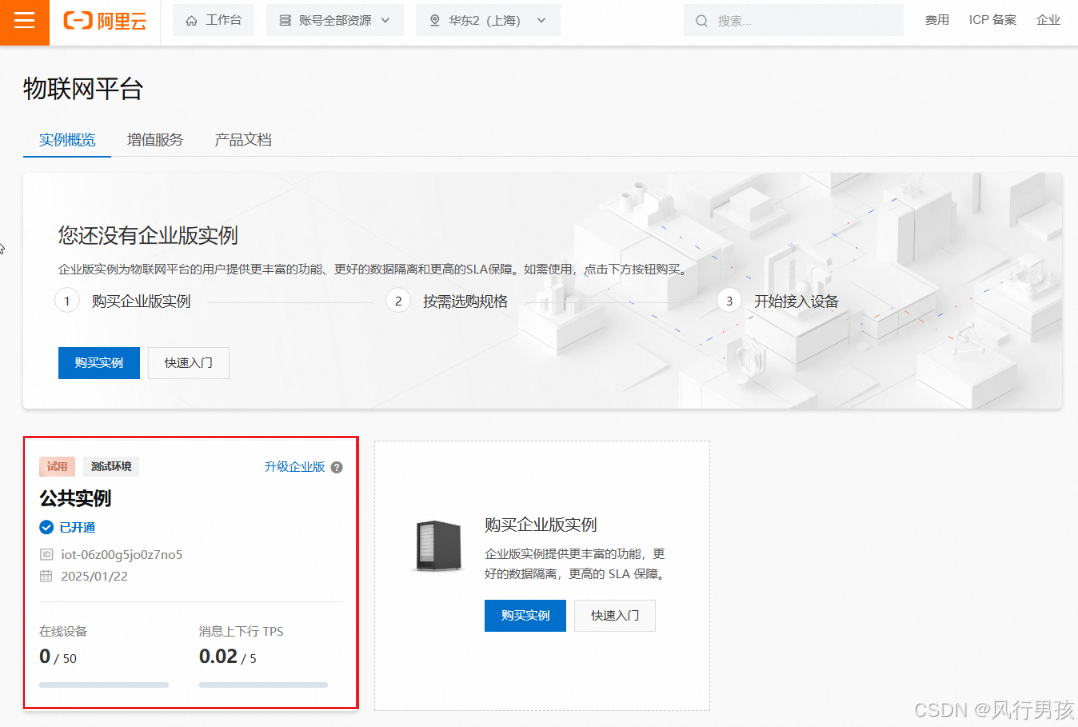Click step 3 circle 开始接入设备
This screenshot has width=1078, height=727.
pyautogui.click(x=729, y=301)
